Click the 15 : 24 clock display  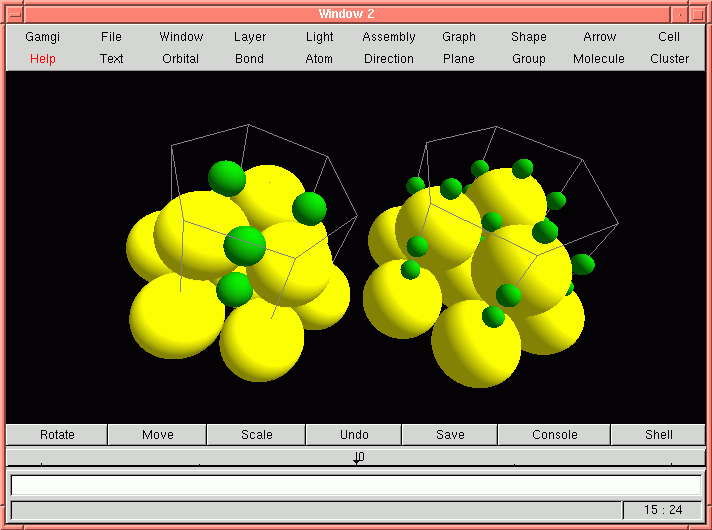(x=663, y=510)
